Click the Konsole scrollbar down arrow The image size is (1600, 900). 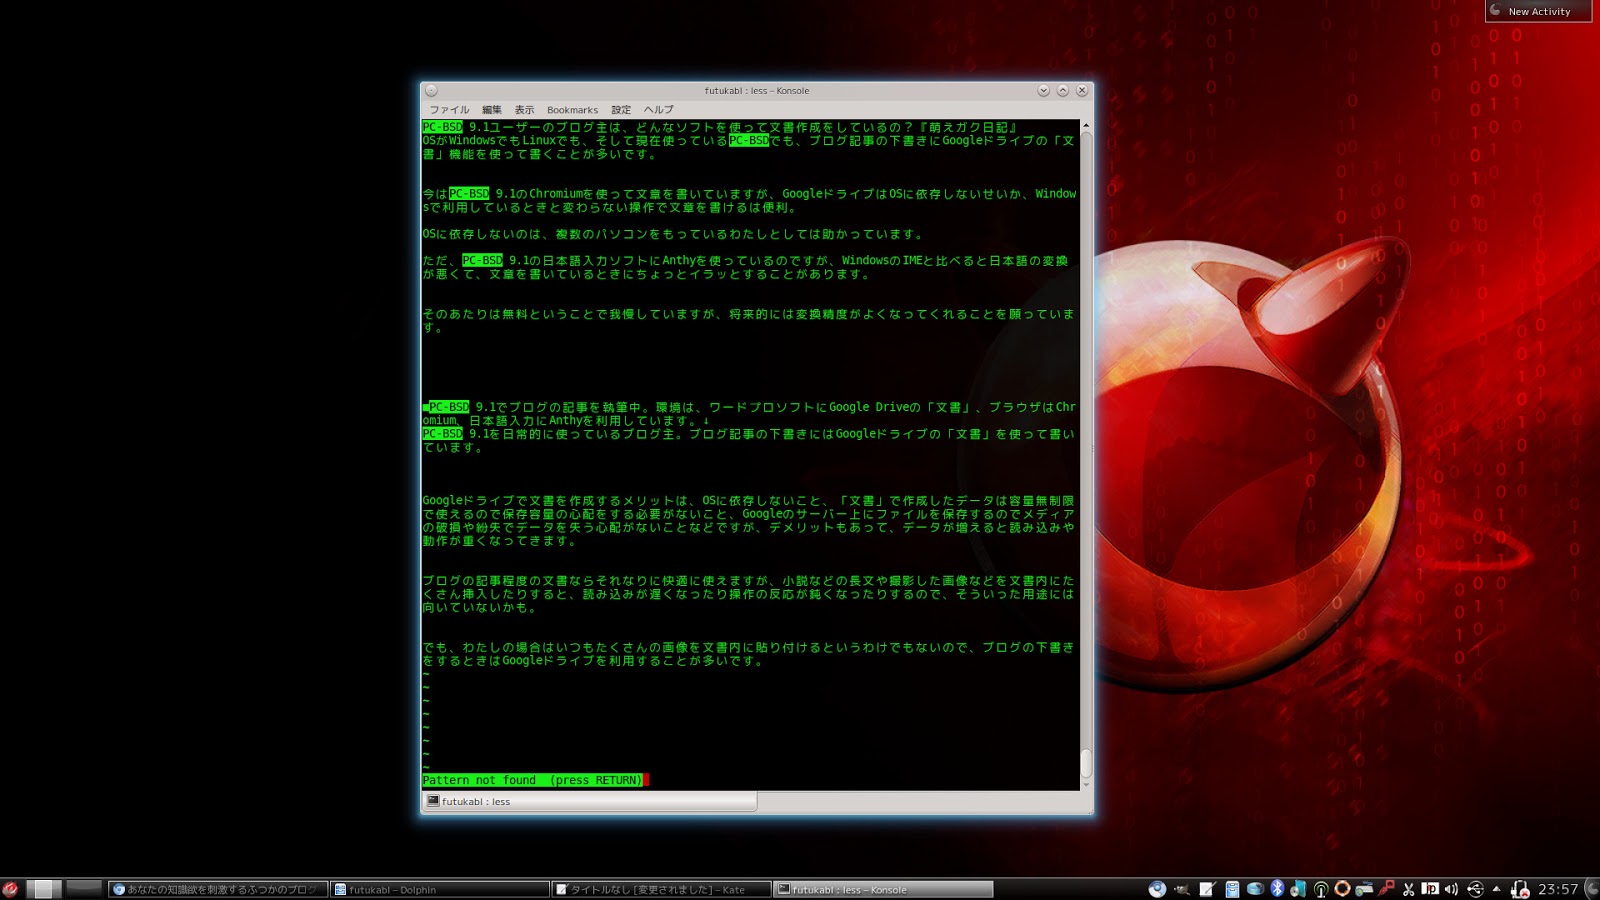point(1086,785)
